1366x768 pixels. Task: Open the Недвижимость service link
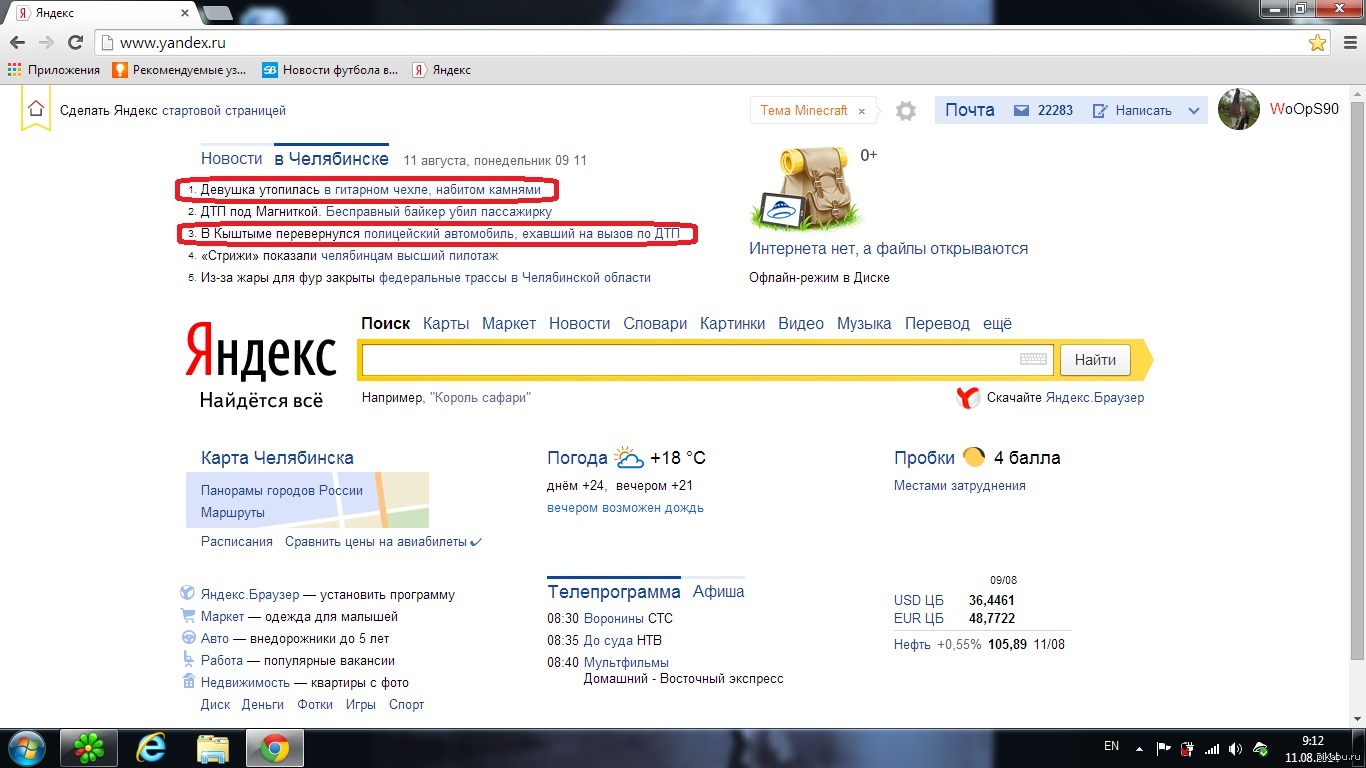pyautogui.click(x=245, y=682)
